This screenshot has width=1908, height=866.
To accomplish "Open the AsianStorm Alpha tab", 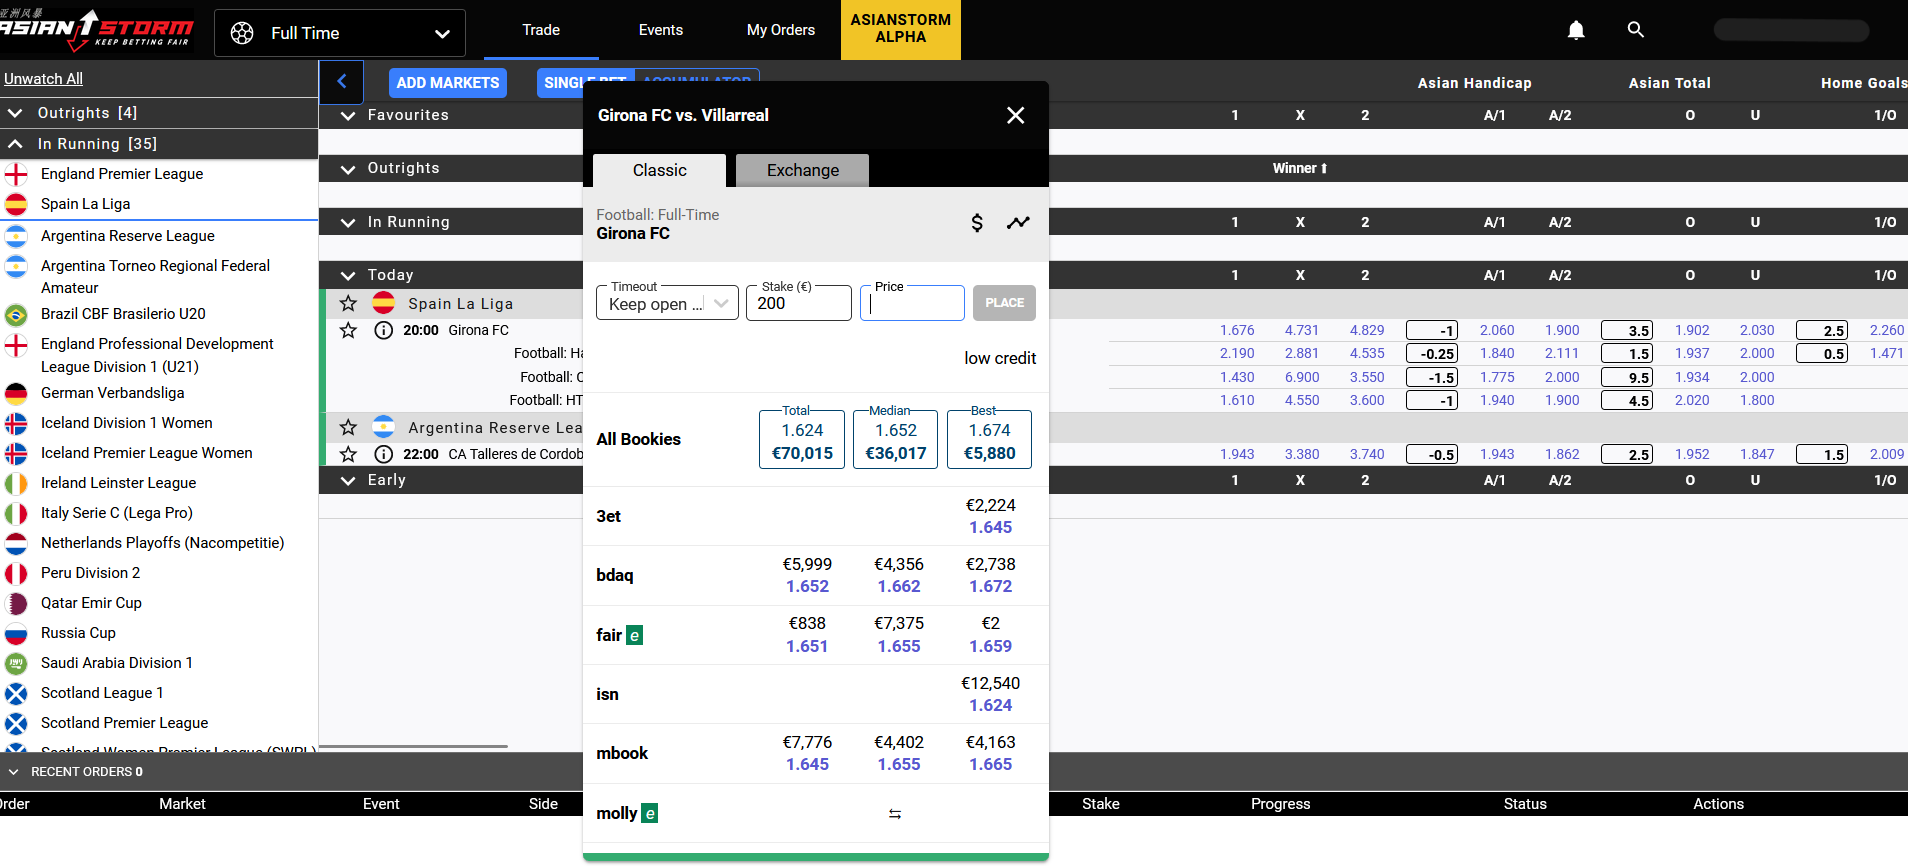I will point(901,29).
